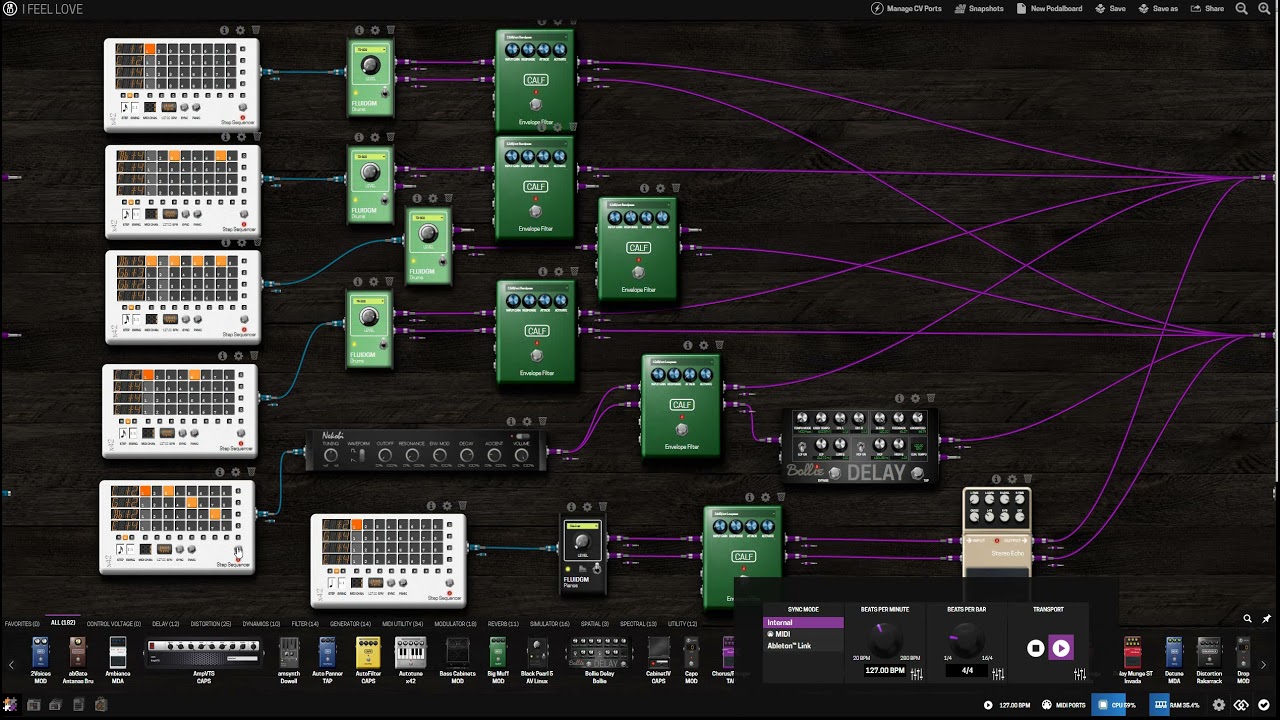The height and width of the screenshot is (720, 1280).
Task: Click the 4/4 beats per bar field
Action: [x=967, y=670]
